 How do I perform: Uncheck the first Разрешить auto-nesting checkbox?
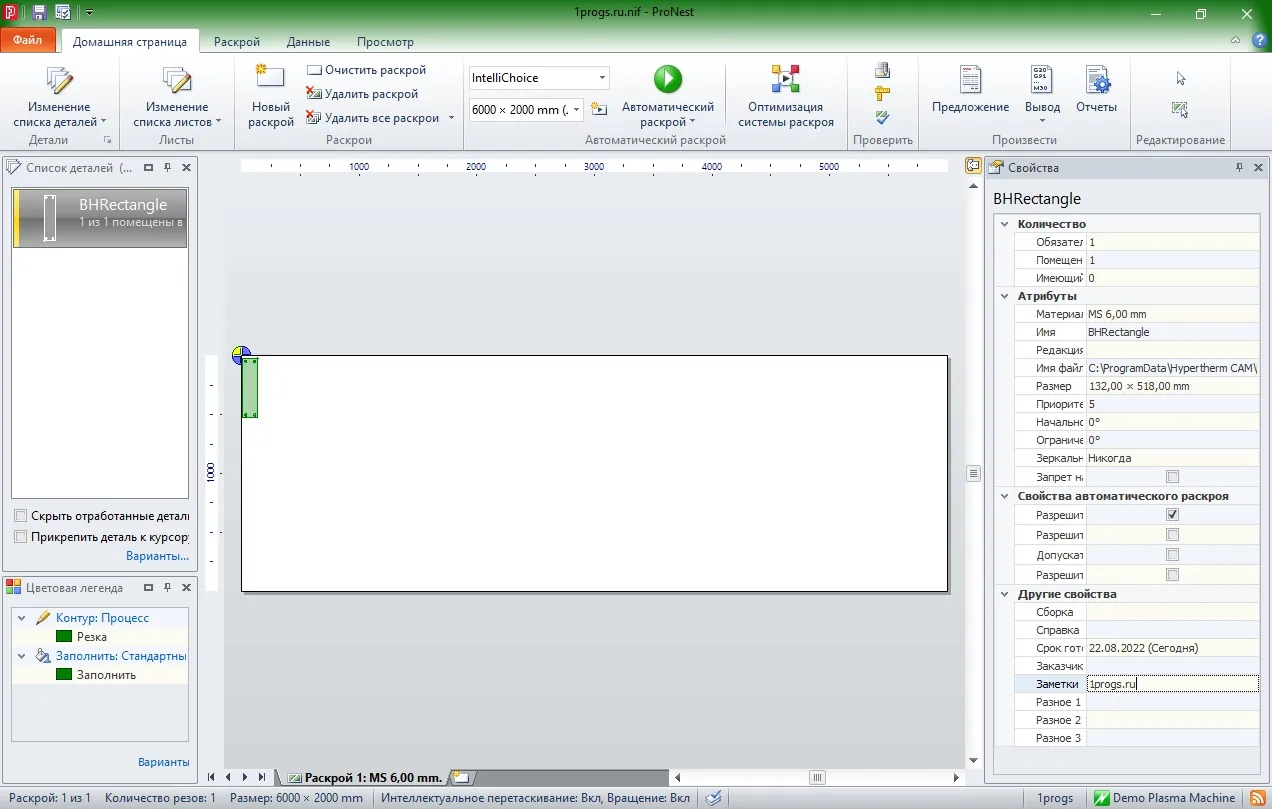[1172, 514]
